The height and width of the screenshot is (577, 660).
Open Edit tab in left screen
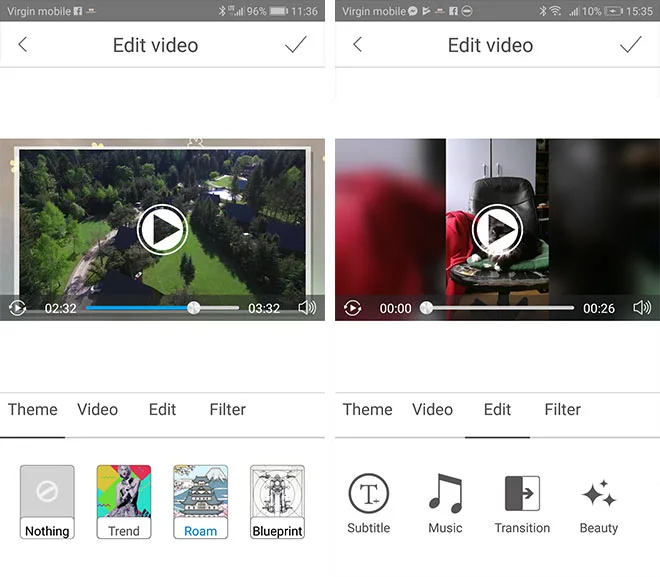pyautogui.click(x=162, y=409)
